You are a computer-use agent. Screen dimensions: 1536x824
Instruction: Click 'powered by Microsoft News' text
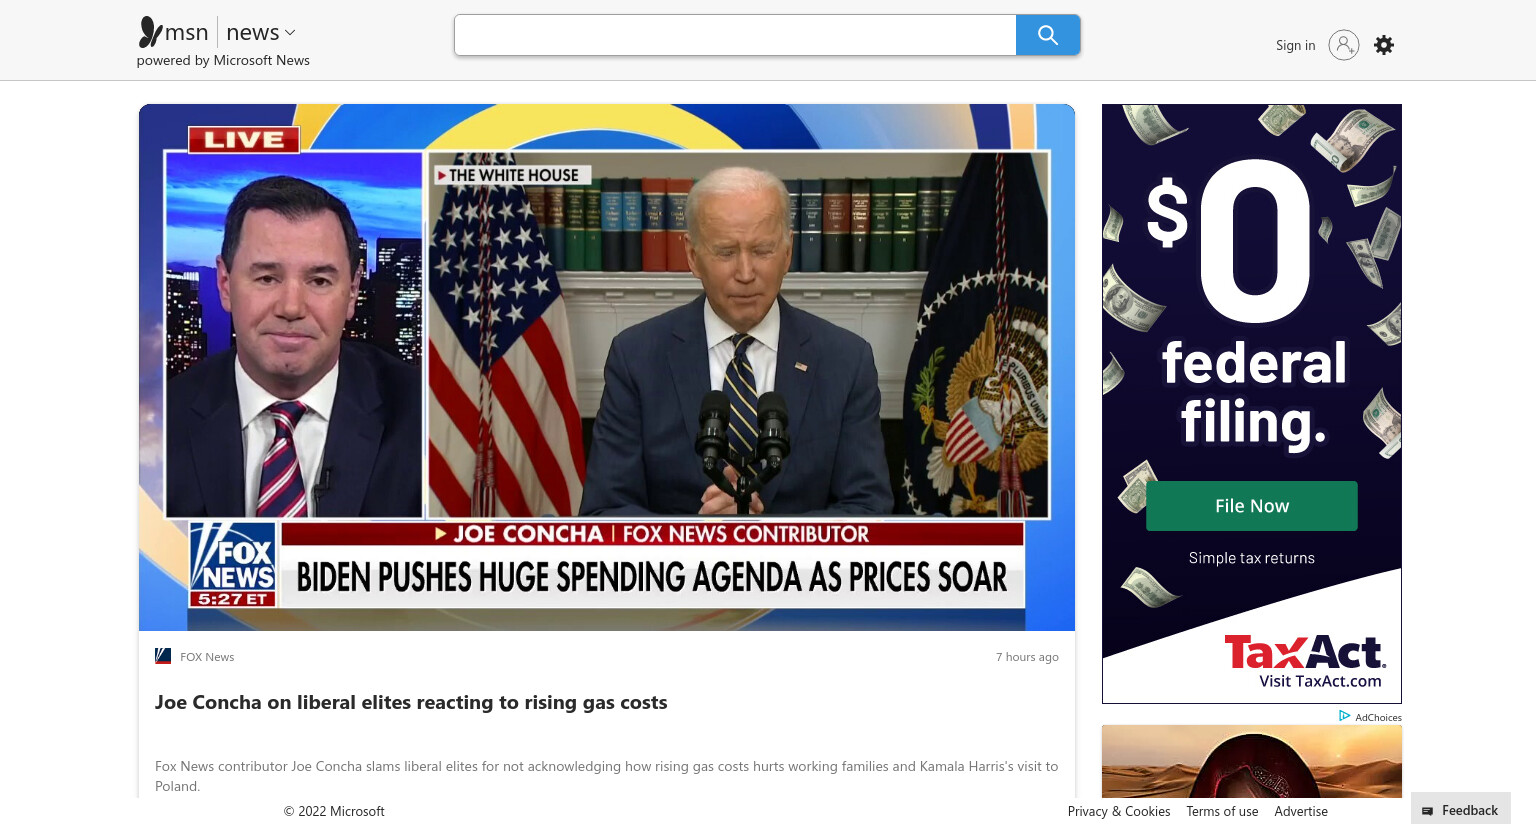pos(223,60)
